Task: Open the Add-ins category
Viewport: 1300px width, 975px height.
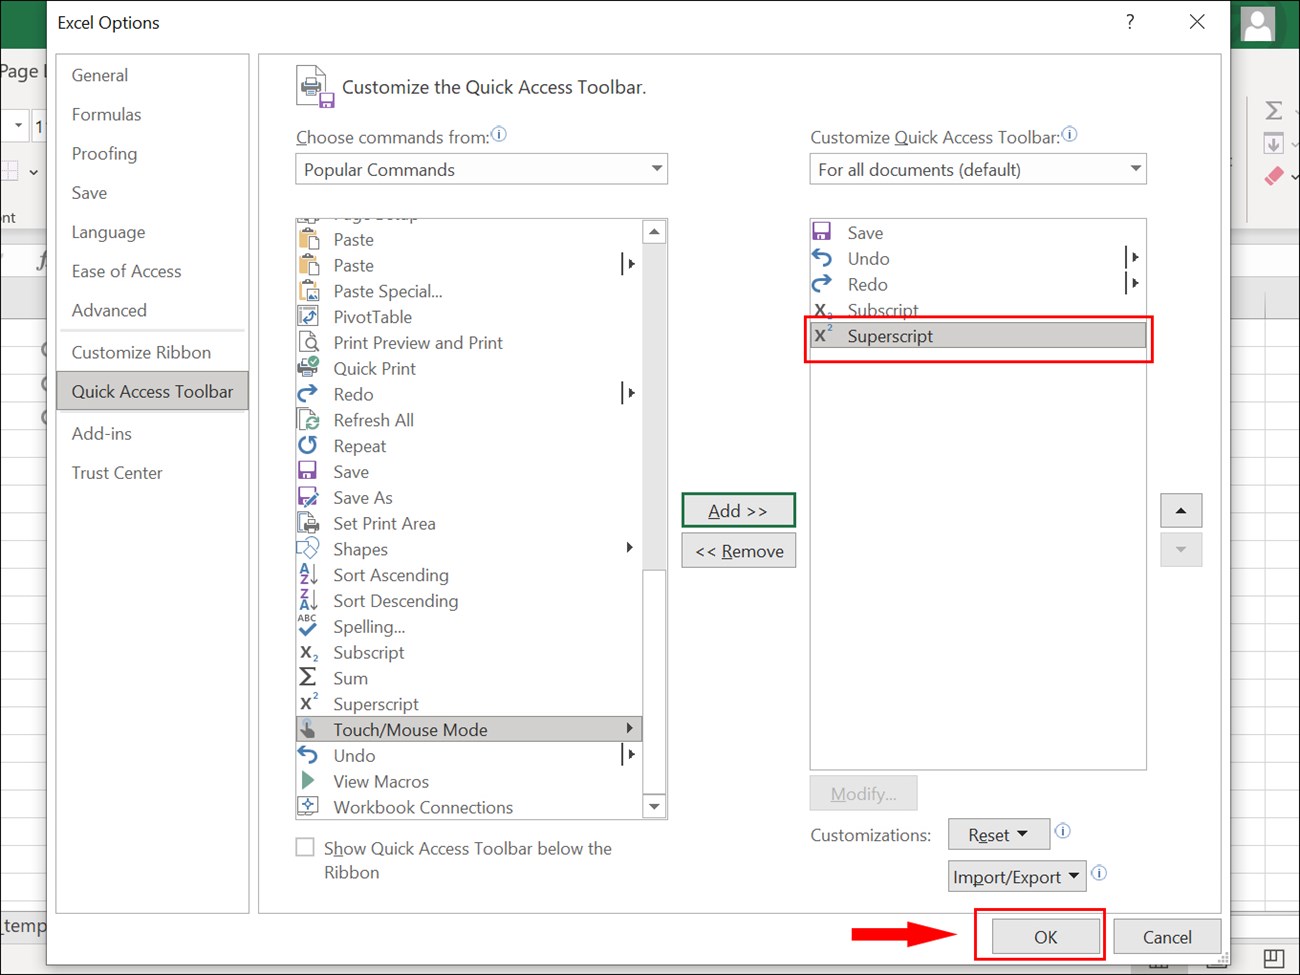Action: pos(152,433)
